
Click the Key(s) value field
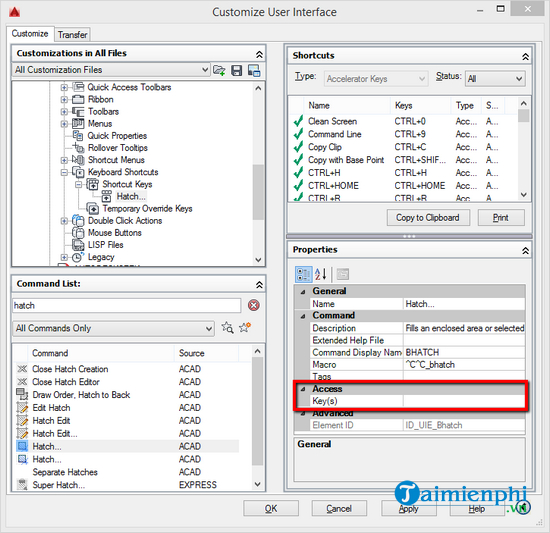coord(464,401)
